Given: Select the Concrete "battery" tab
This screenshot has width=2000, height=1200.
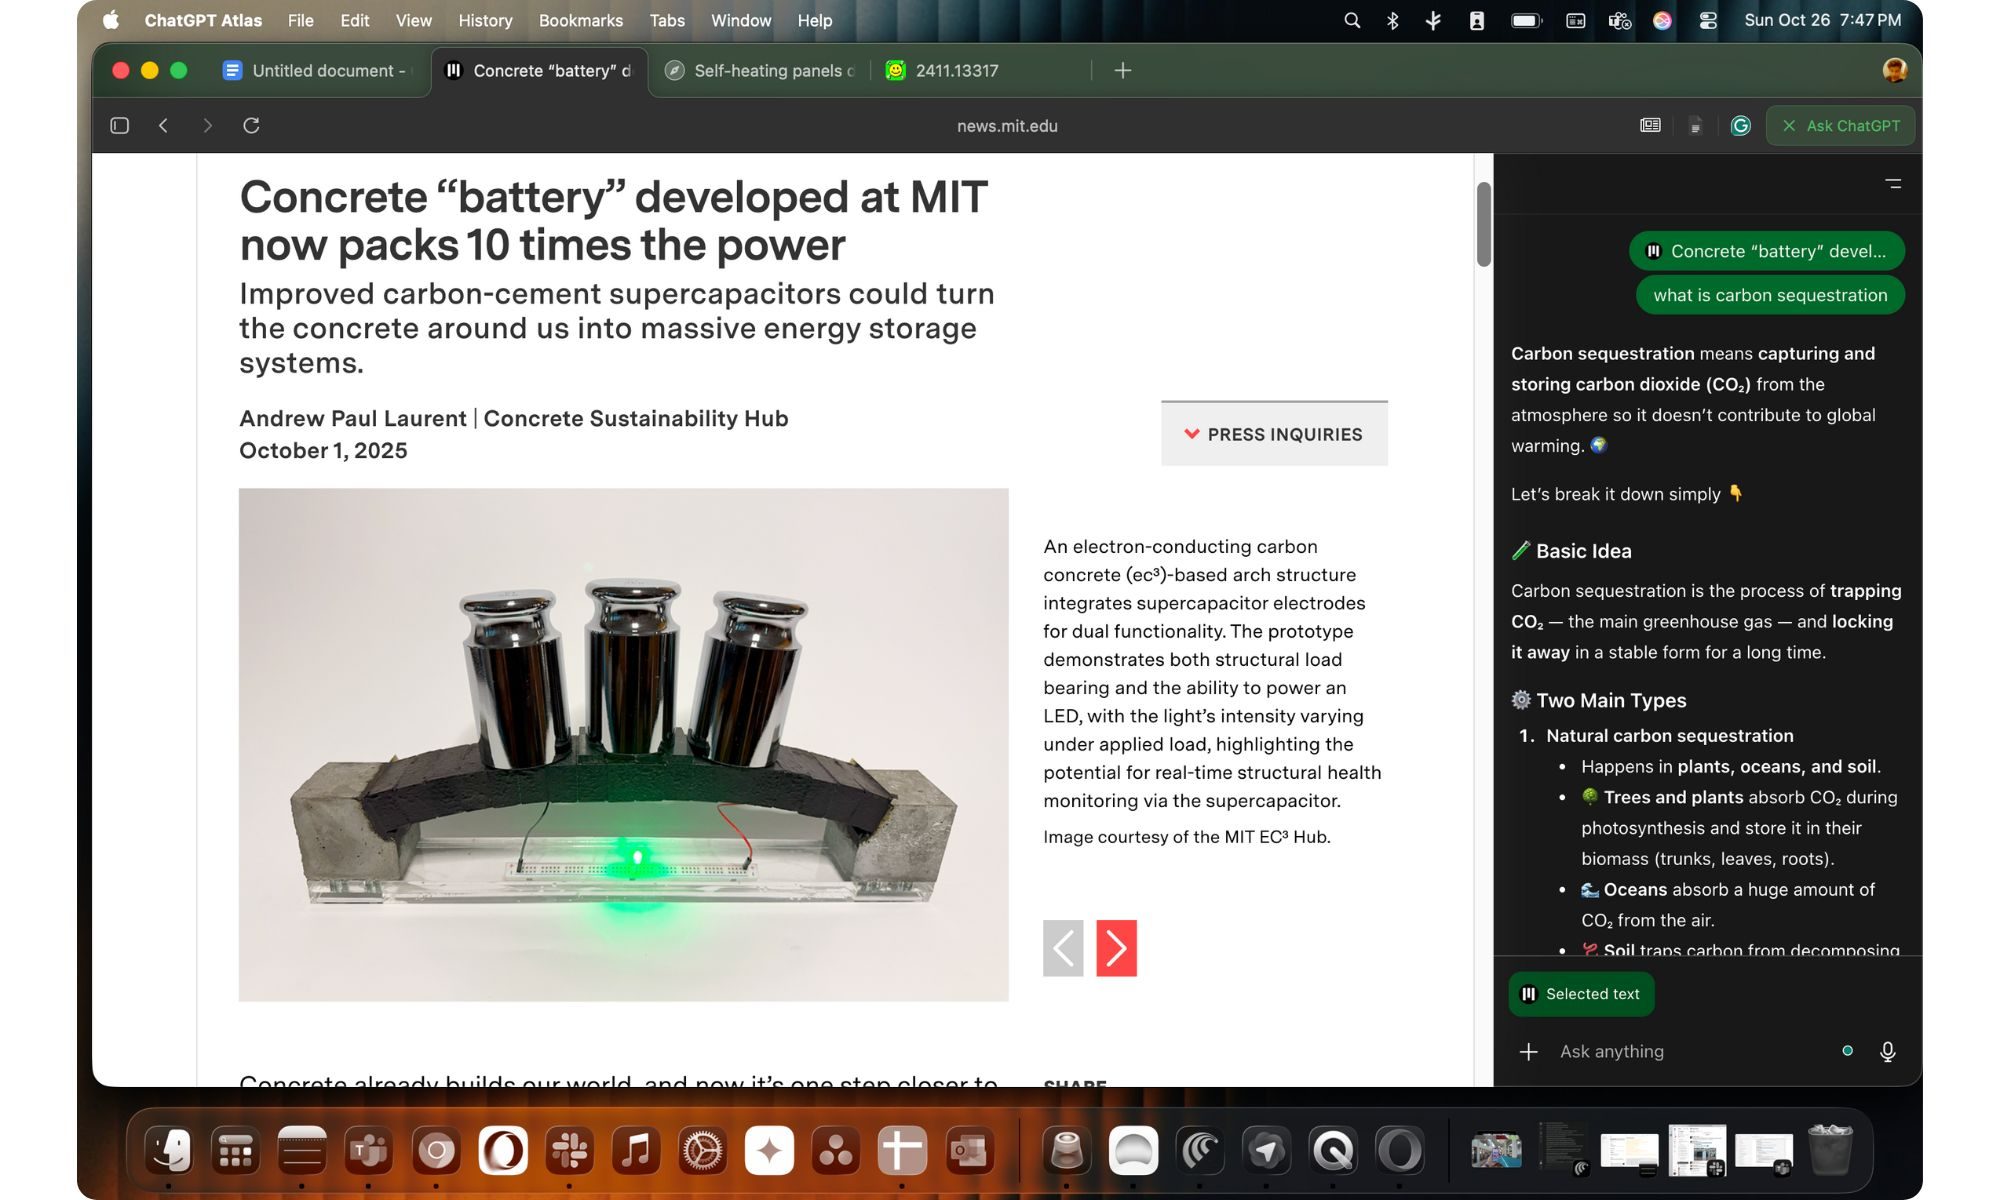Looking at the screenshot, I should (x=540, y=70).
